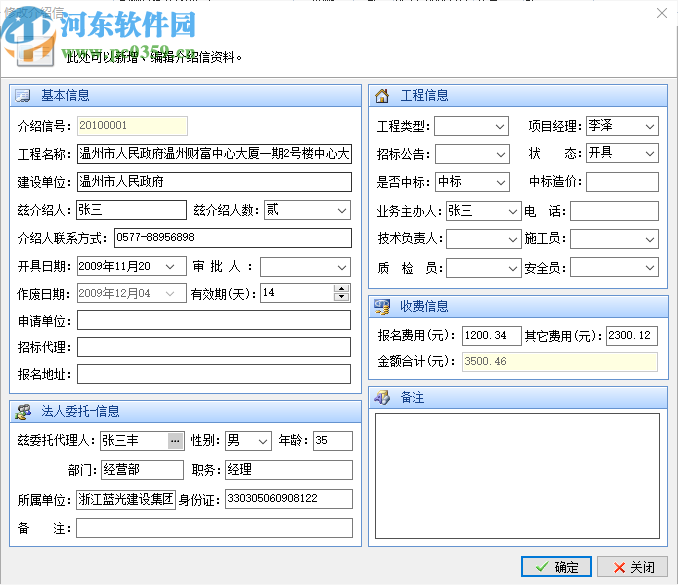Open the 工程类型 dropdown
678x585 pixels.
499,127
